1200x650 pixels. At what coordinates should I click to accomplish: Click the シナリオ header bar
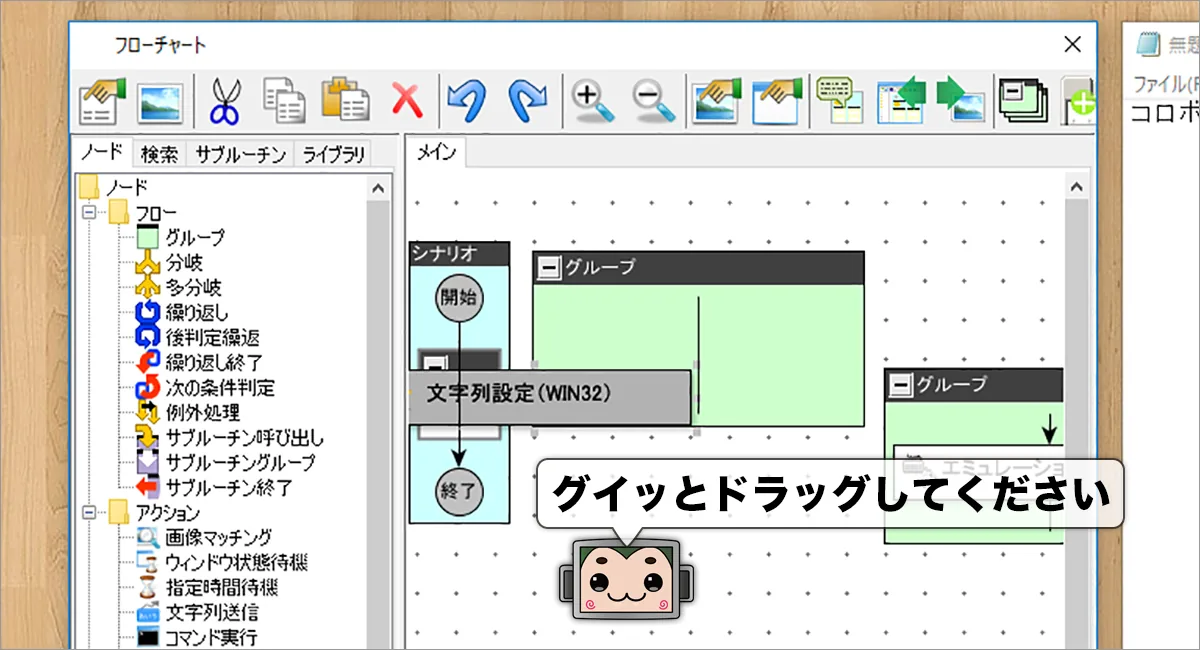point(459,253)
